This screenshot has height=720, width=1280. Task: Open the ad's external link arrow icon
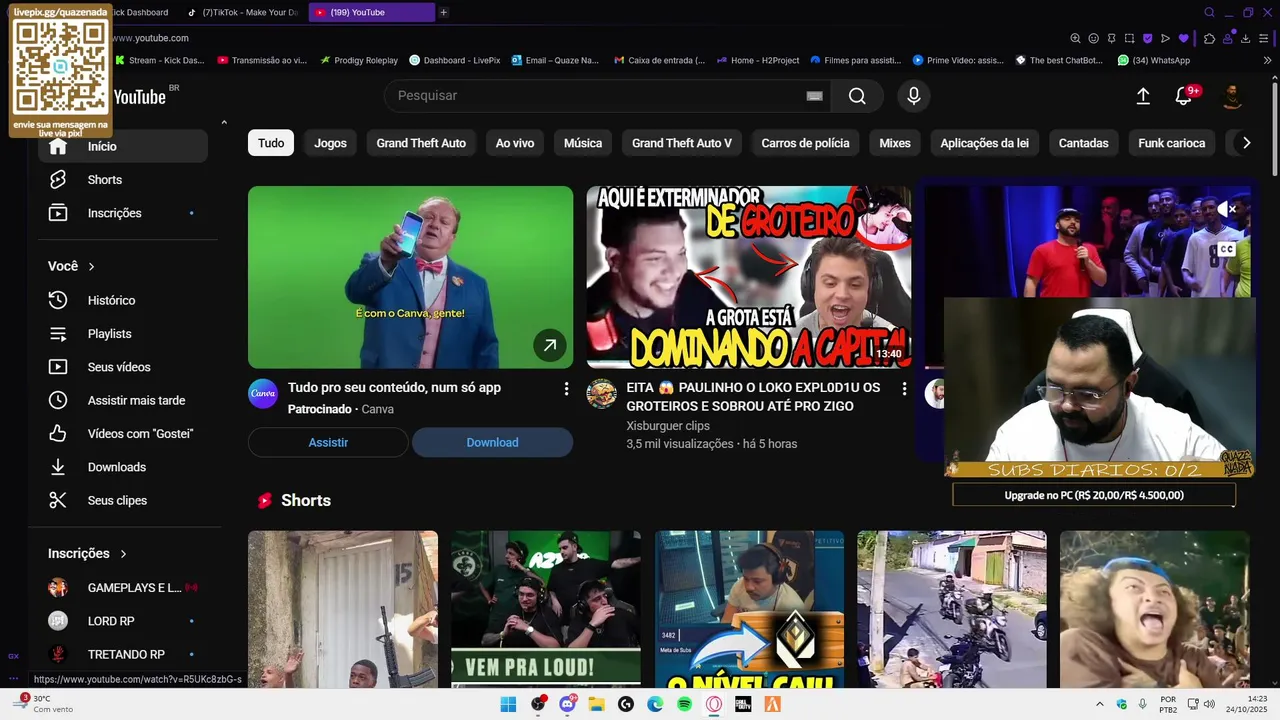coord(549,346)
